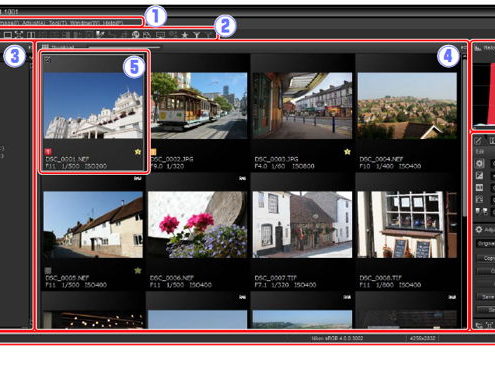Click the file name DSC_0004.NEF
This screenshot has width=495, height=365.
pyautogui.click(x=381, y=159)
